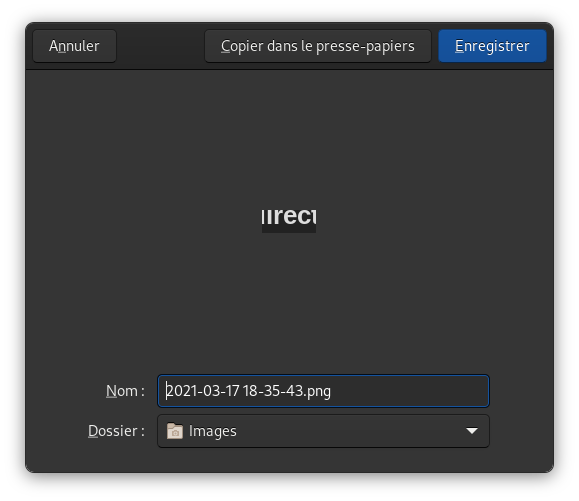Click the Nom label
Image resolution: width=579 pixels, height=501 pixels.
click(x=125, y=391)
